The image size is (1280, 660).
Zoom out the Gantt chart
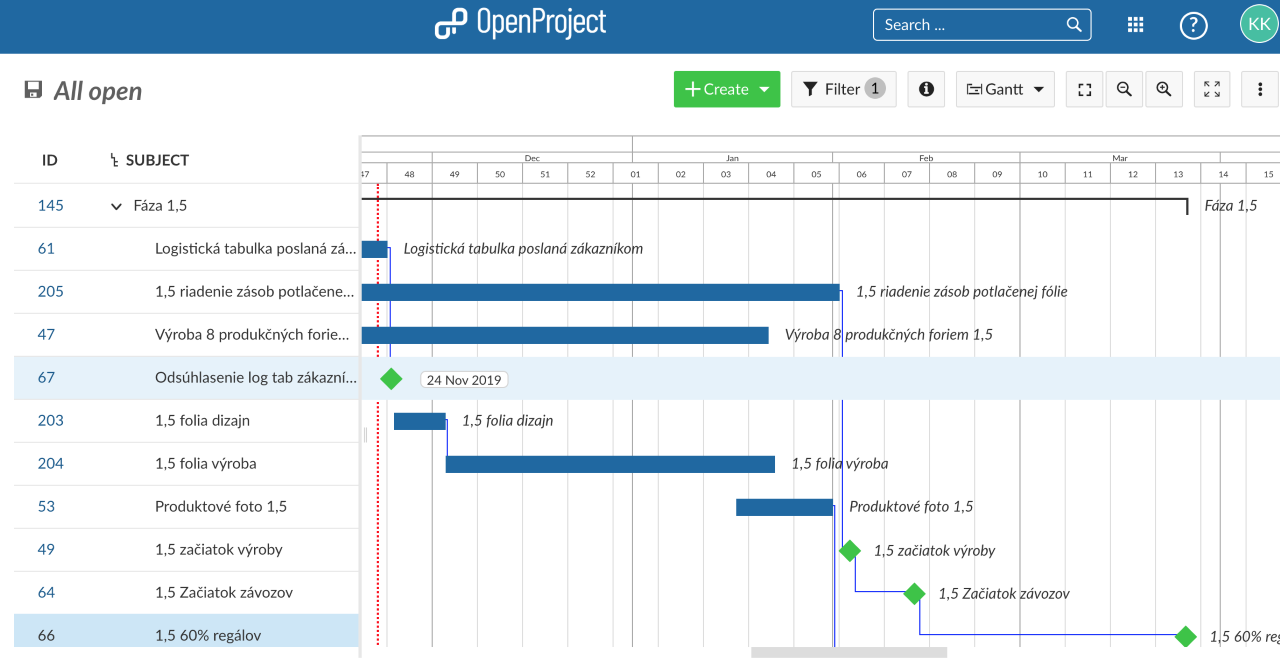tap(1124, 89)
